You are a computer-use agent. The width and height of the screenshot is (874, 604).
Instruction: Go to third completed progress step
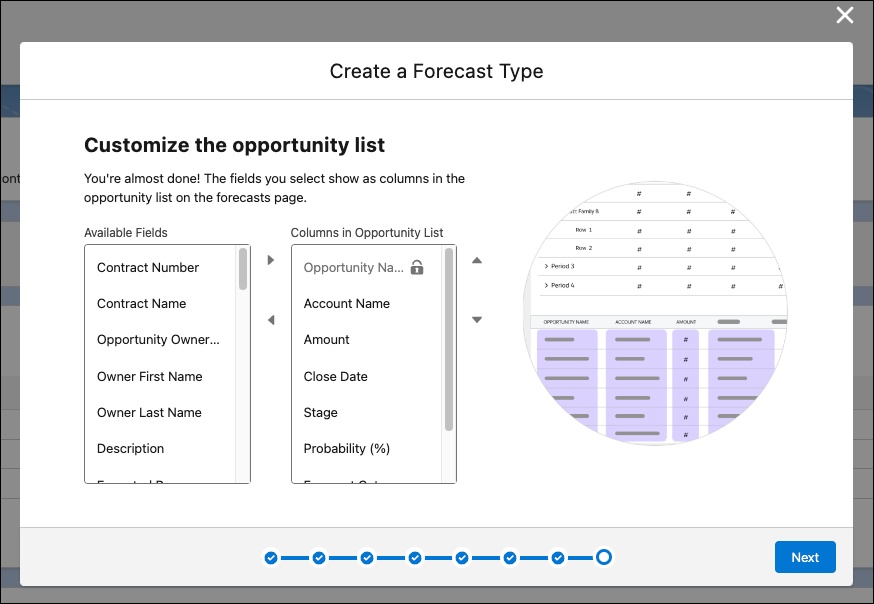tap(367, 558)
